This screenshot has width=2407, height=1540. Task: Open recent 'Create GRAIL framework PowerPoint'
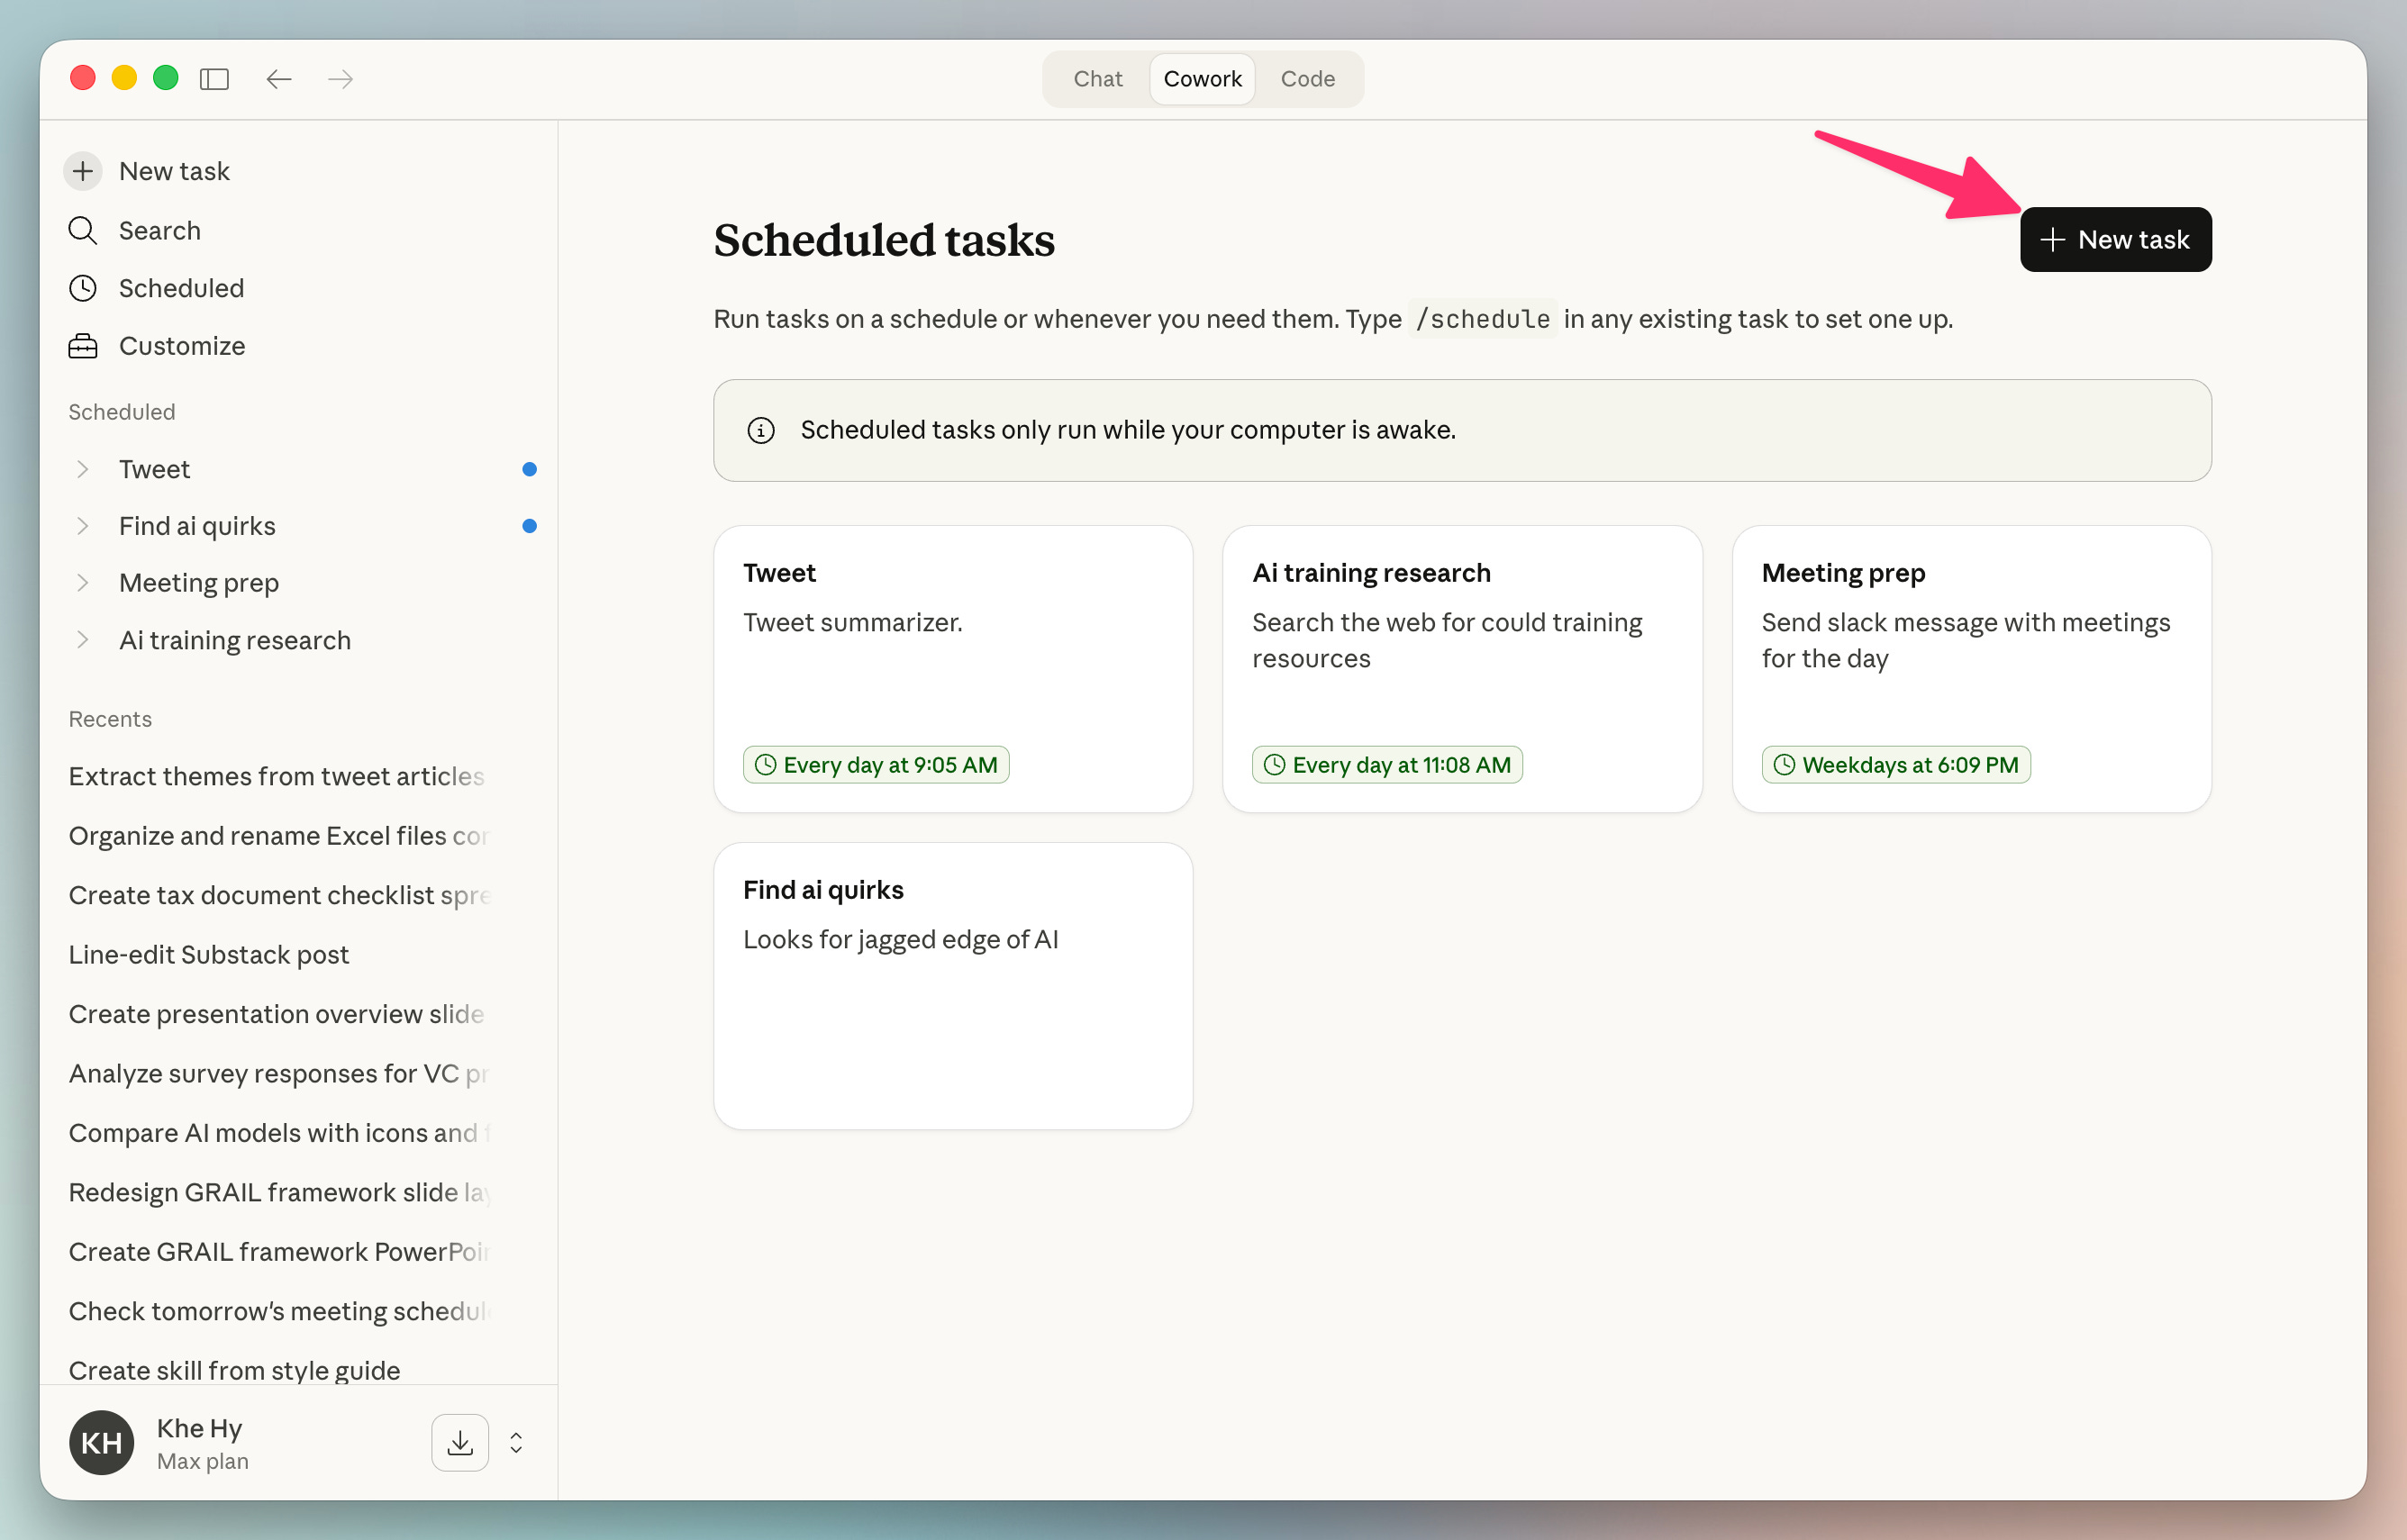pyautogui.click(x=278, y=1251)
